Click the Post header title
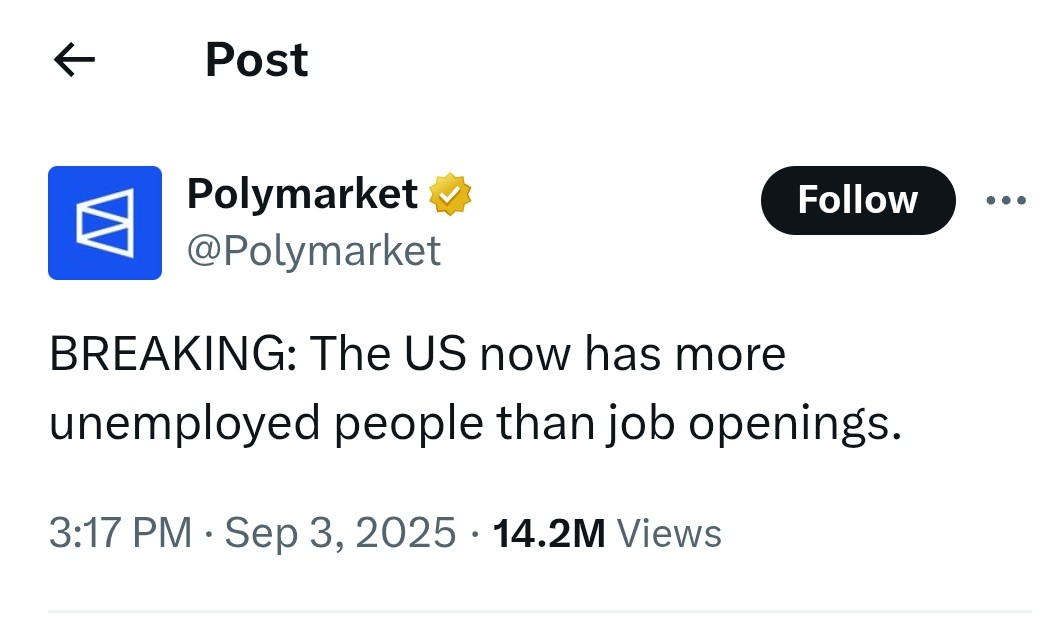The width and height of the screenshot is (1063, 620). pyautogui.click(x=256, y=60)
